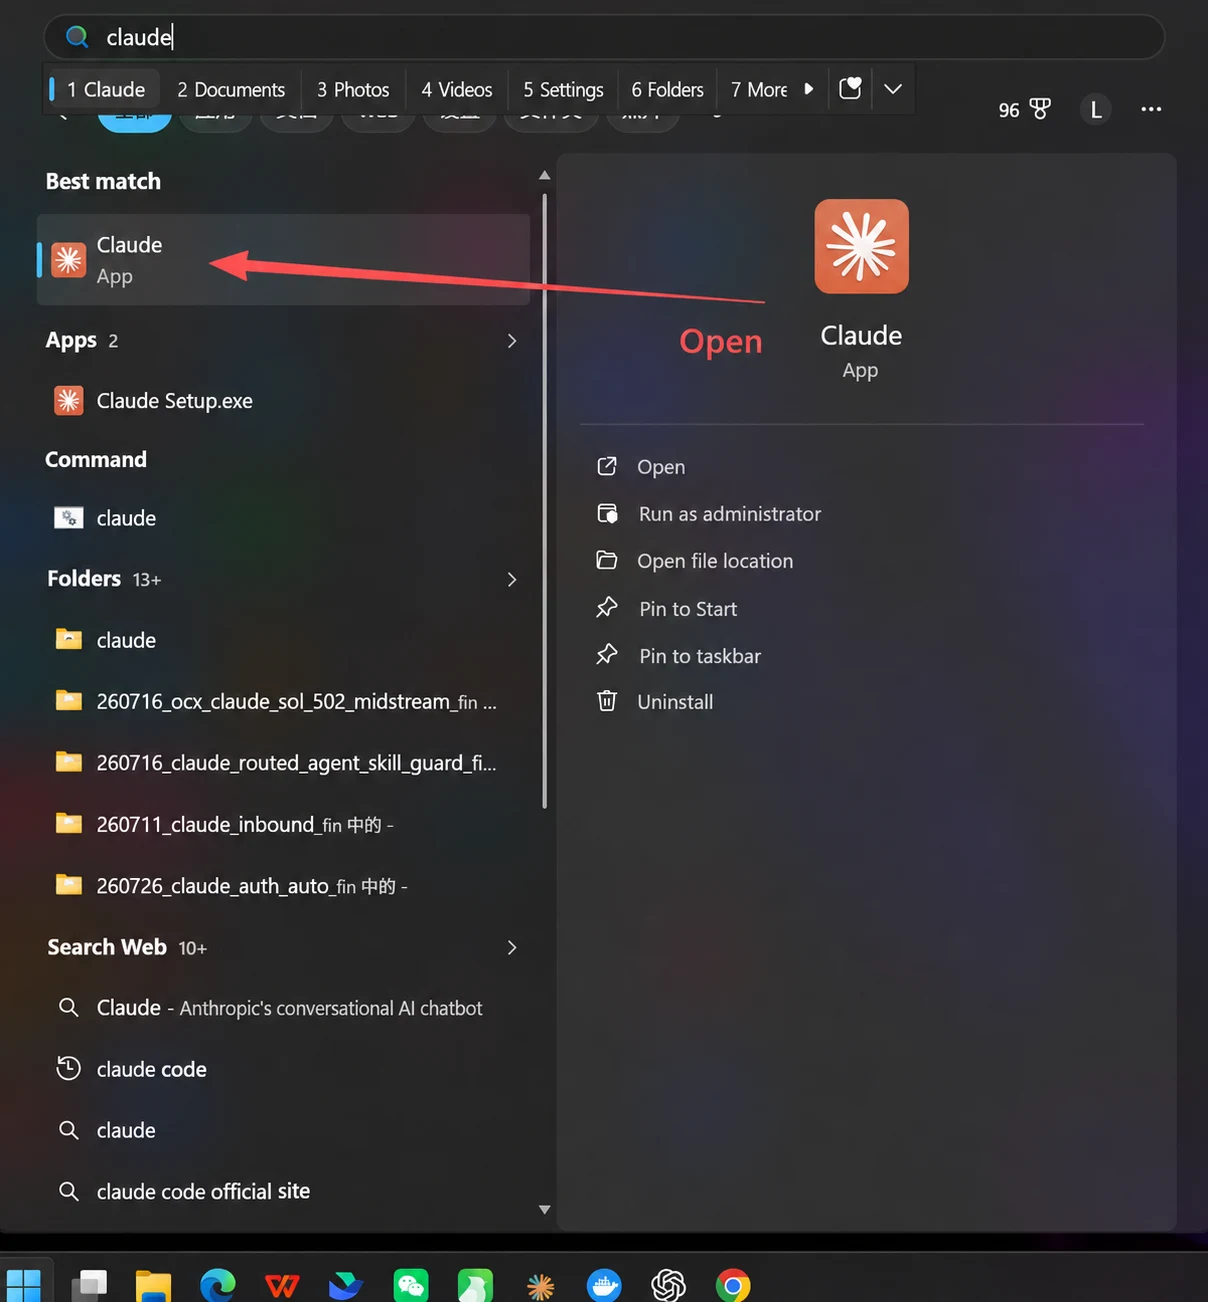Open Docker Desktop from the taskbar
The height and width of the screenshot is (1302, 1208).
pos(604,1285)
